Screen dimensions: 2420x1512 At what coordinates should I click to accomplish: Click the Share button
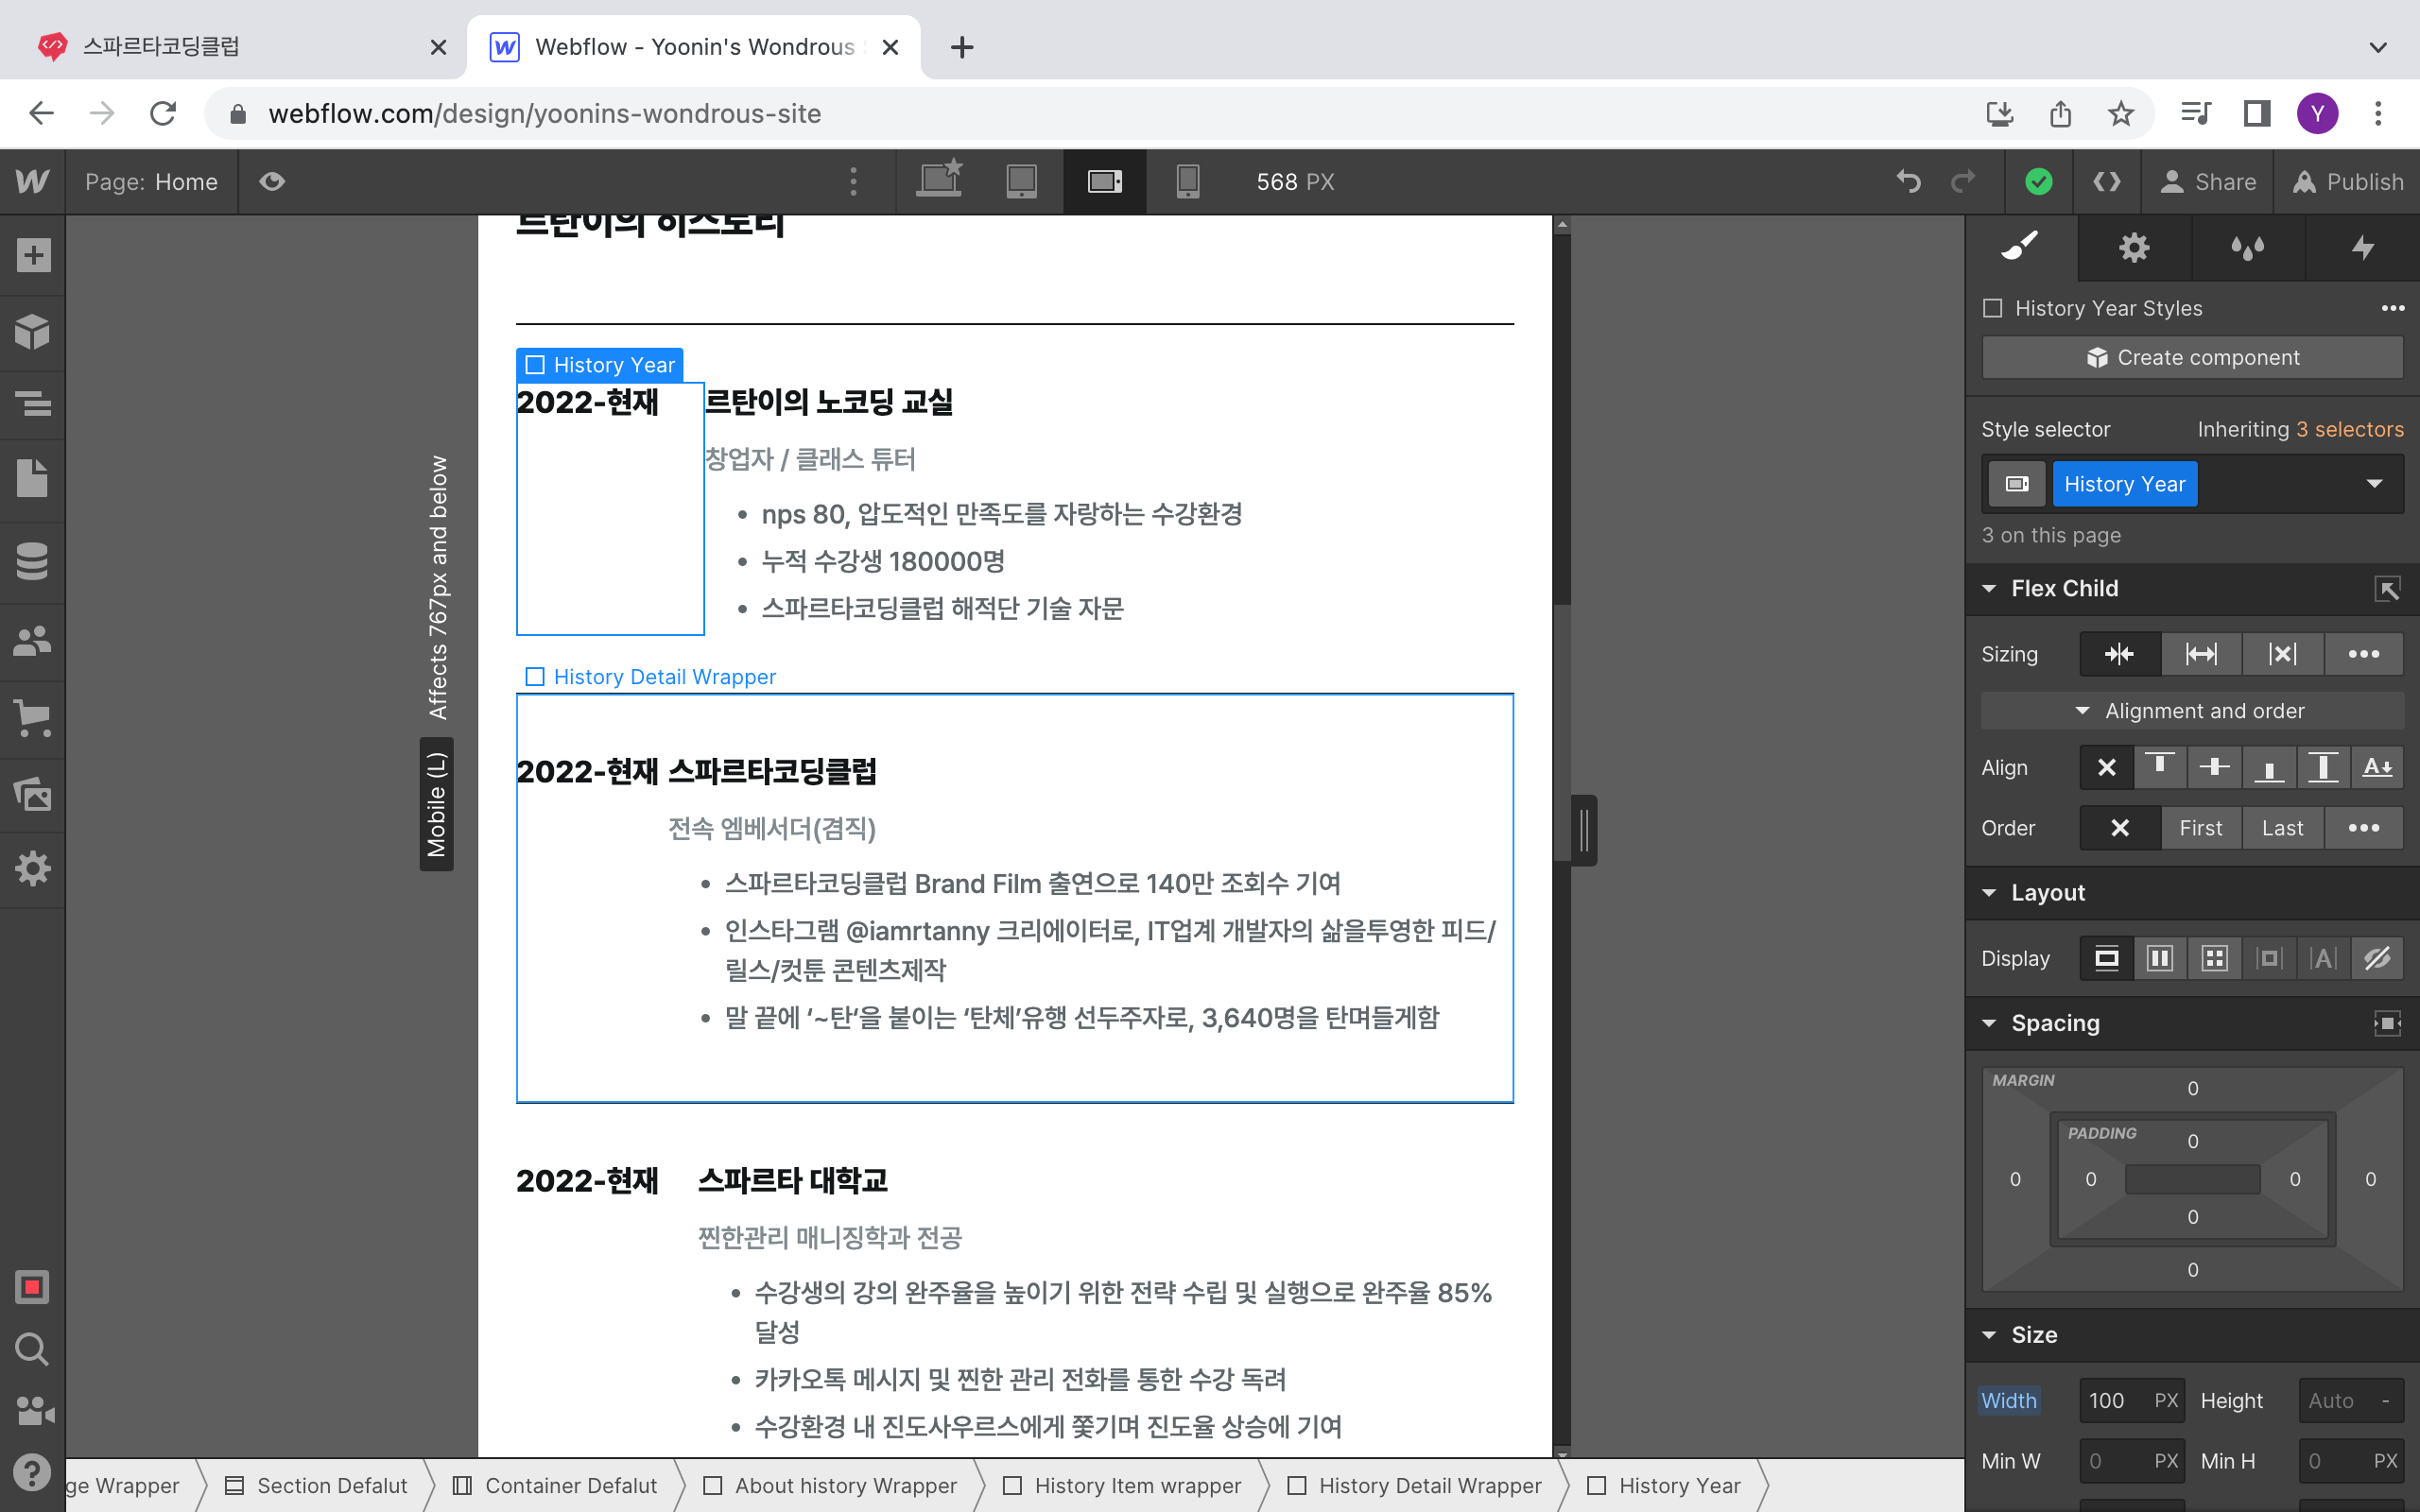2207,181
